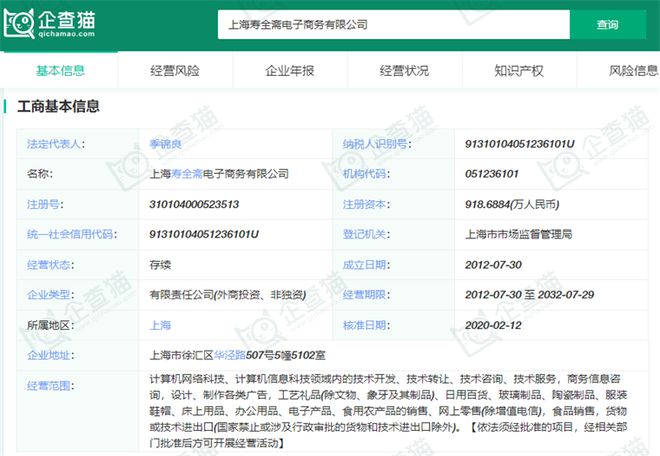Image resolution: width=660 pixels, height=456 pixels.
Task: Click registration number 310104000523513
Action: pos(194,204)
